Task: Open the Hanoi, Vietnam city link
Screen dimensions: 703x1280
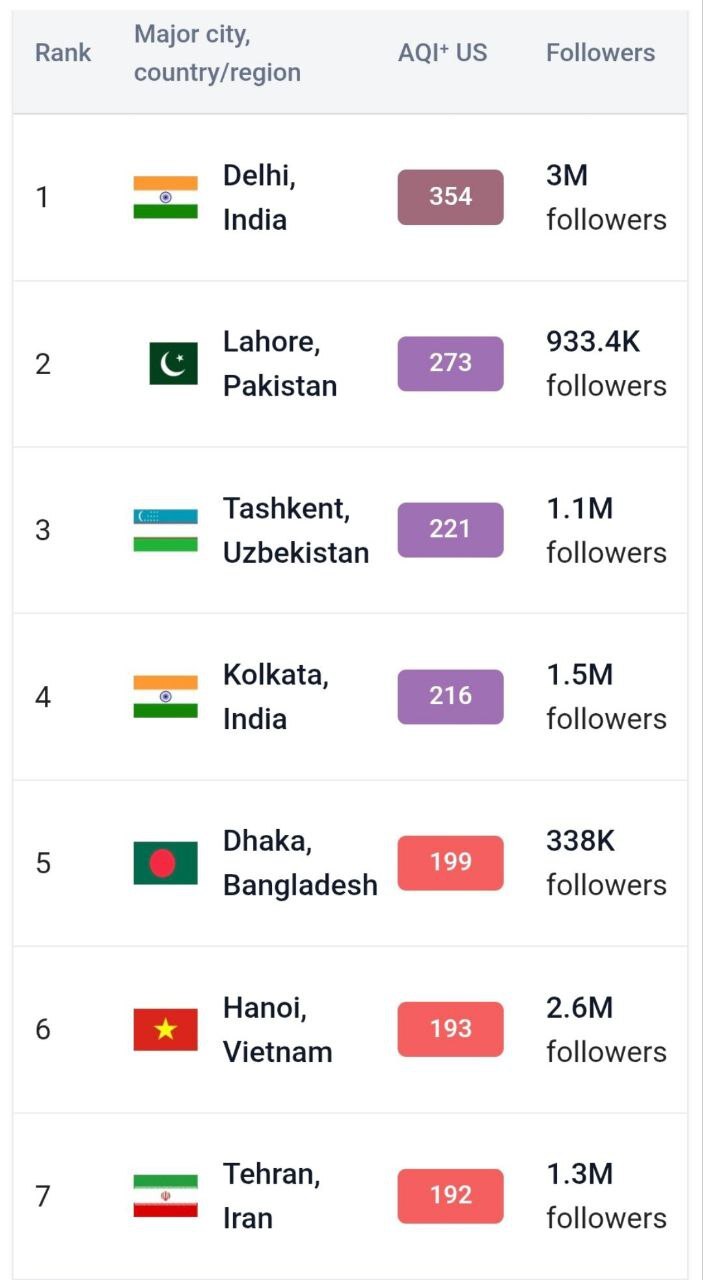Action: (277, 1030)
